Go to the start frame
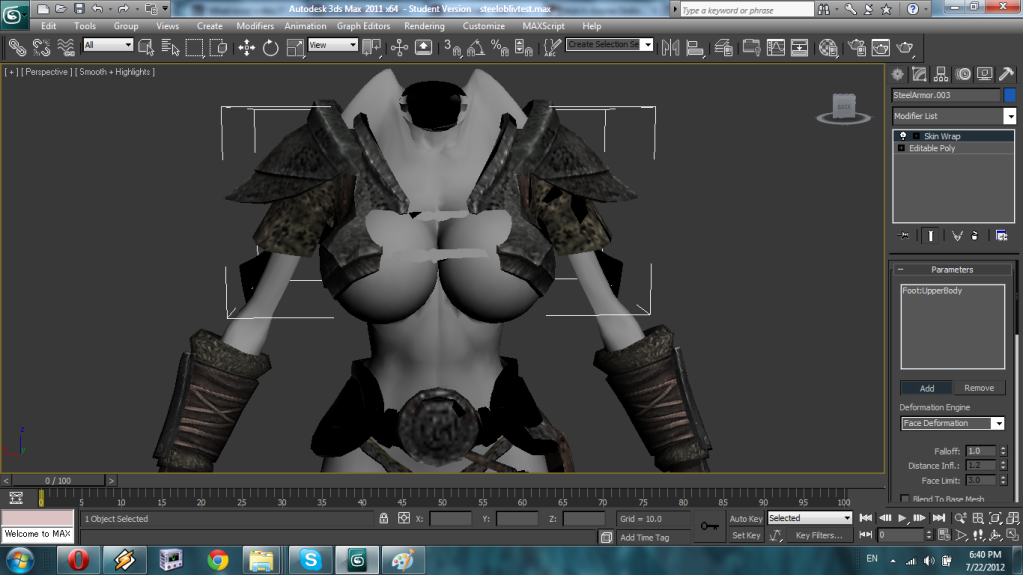The height and width of the screenshot is (575, 1023). [x=866, y=518]
